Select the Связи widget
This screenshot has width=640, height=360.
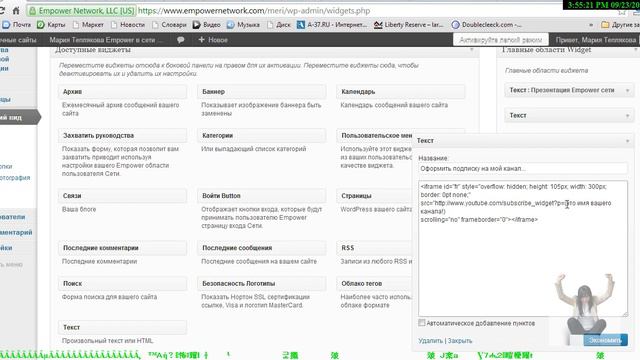[x=122, y=196]
